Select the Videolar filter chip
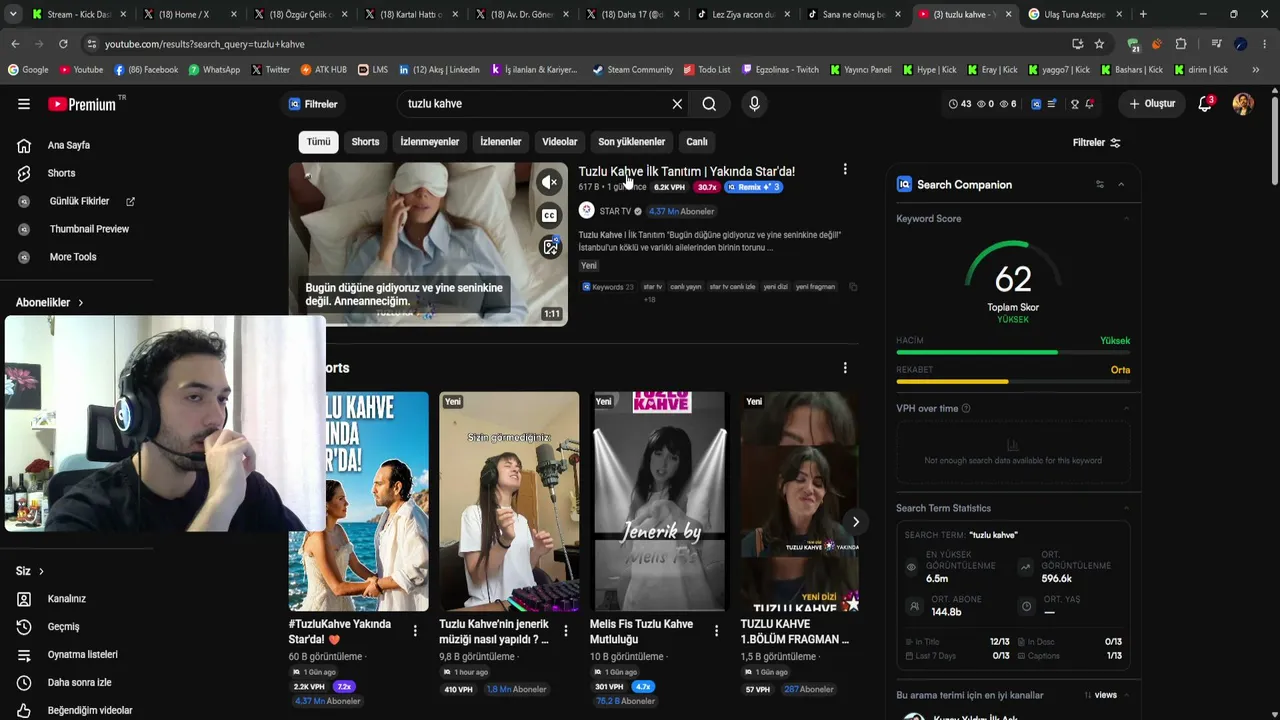The height and width of the screenshot is (720, 1280). pos(560,142)
